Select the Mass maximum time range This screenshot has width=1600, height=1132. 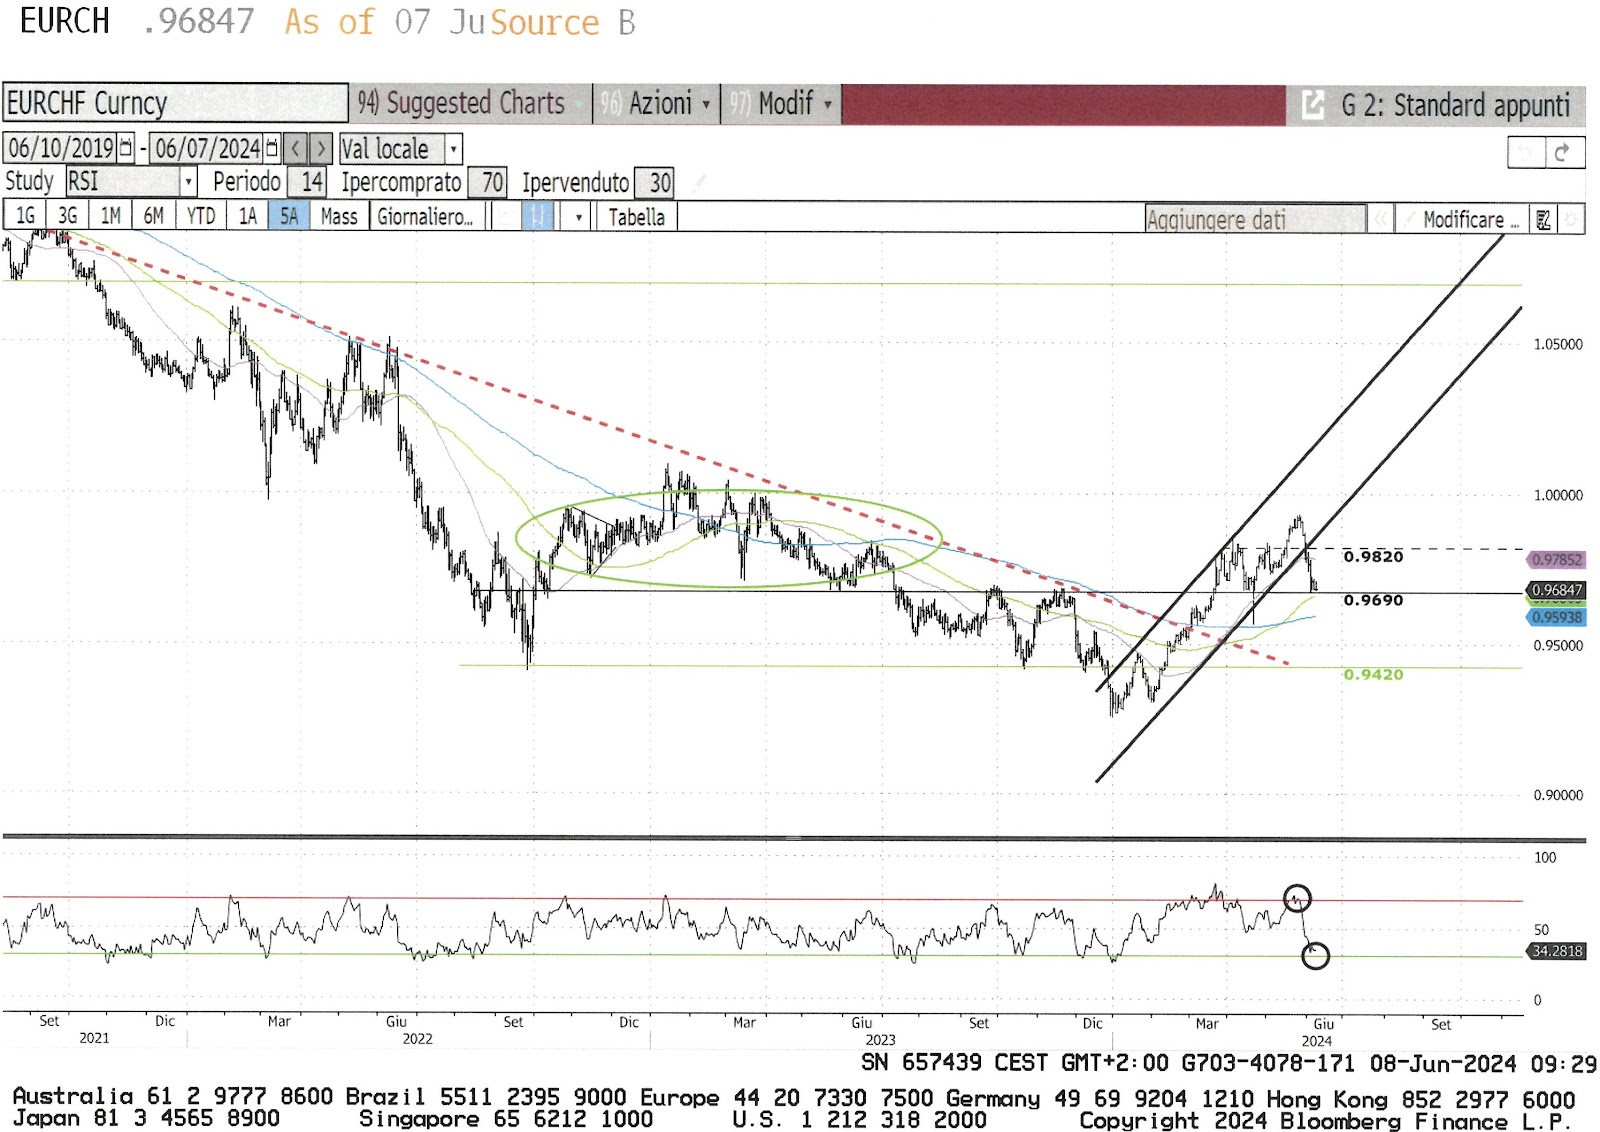[339, 216]
